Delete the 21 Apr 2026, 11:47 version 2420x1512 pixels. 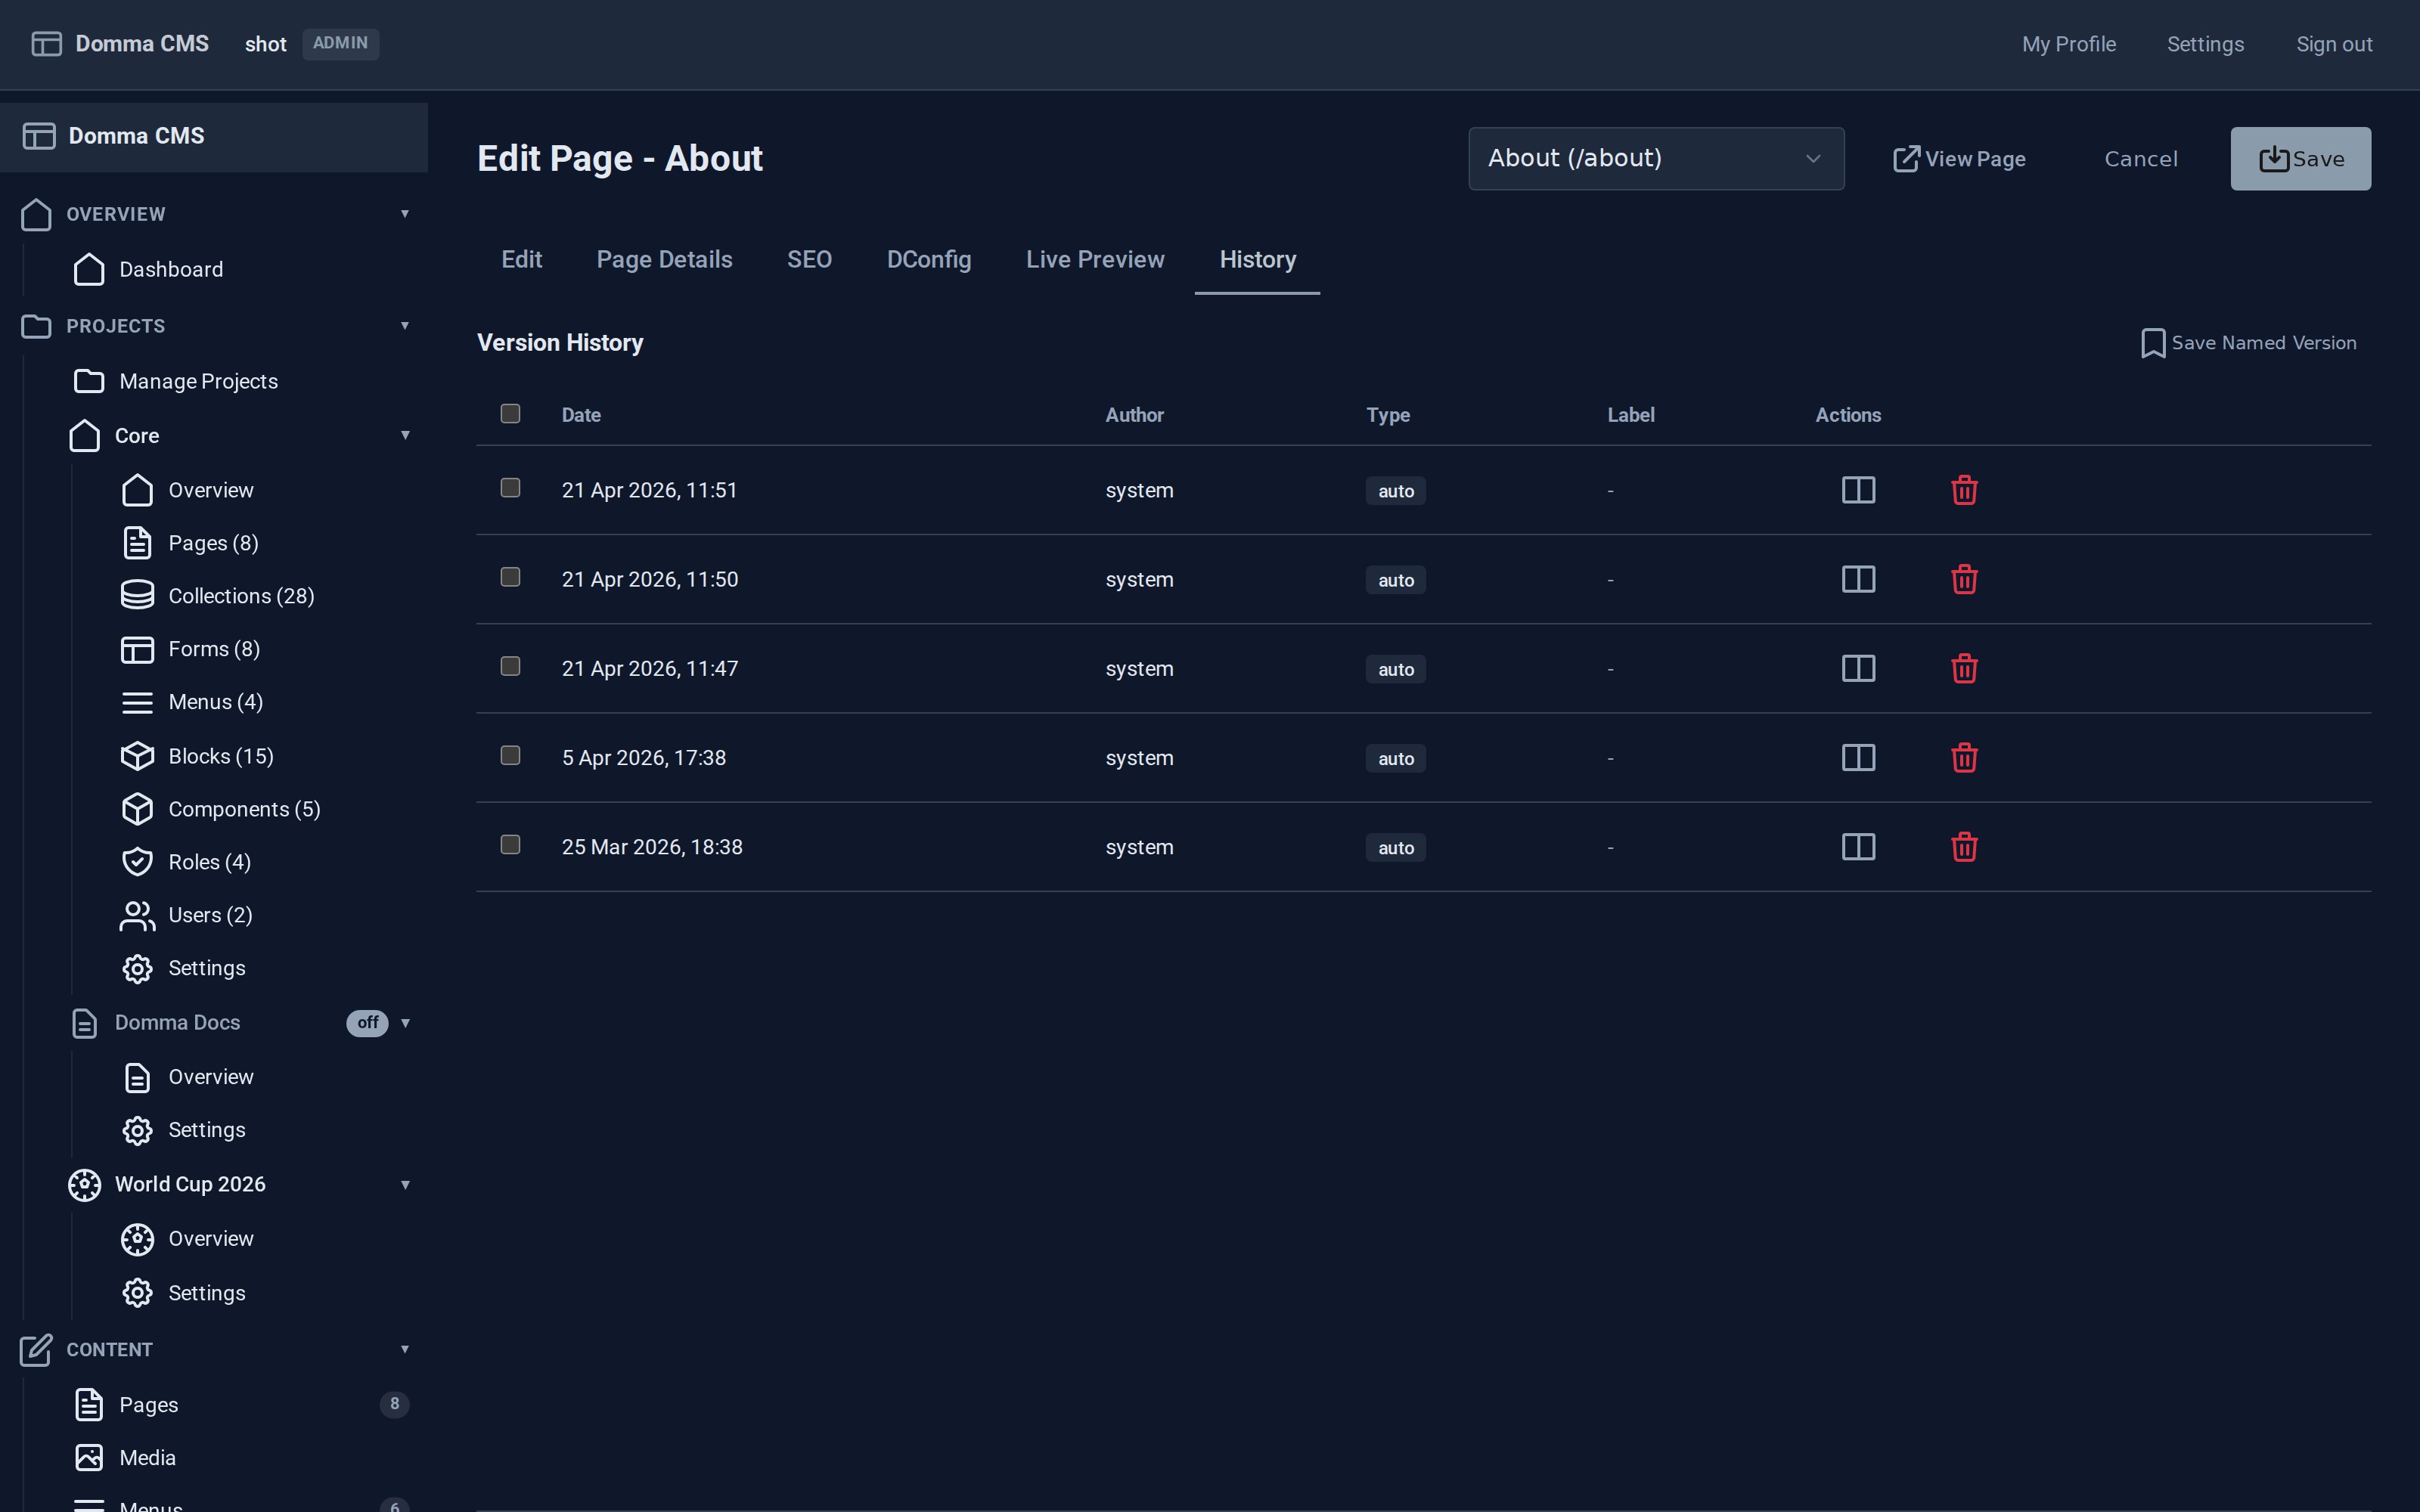(1964, 668)
